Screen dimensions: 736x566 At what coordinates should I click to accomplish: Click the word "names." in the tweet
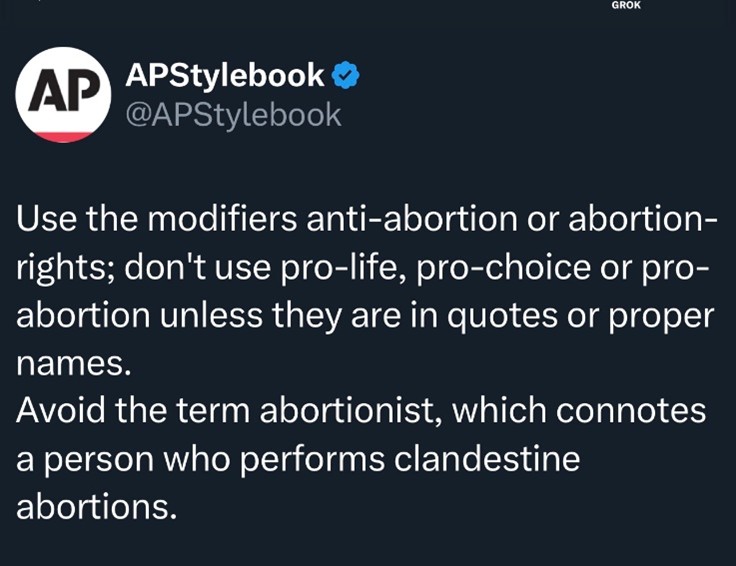tap(75, 363)
